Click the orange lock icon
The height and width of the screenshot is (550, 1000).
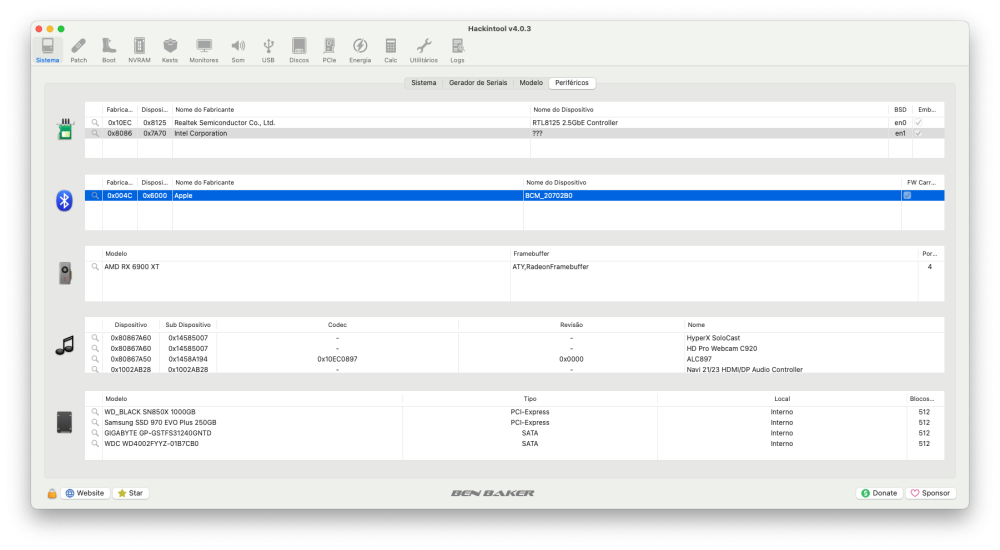[x=52, y=493]
